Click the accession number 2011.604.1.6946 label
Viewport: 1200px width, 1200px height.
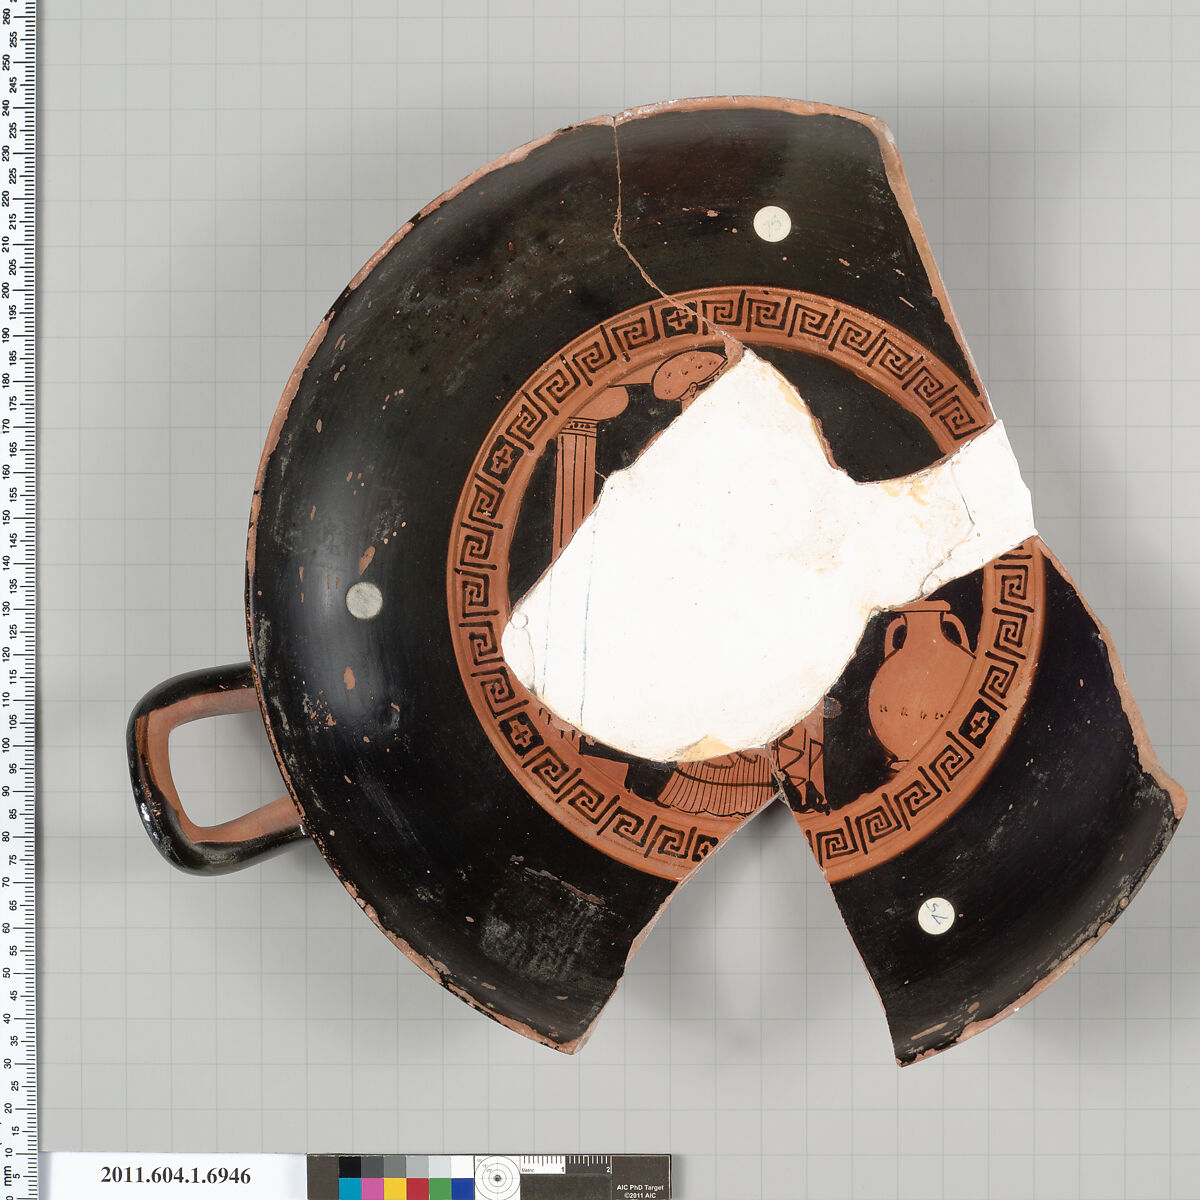176,1176
